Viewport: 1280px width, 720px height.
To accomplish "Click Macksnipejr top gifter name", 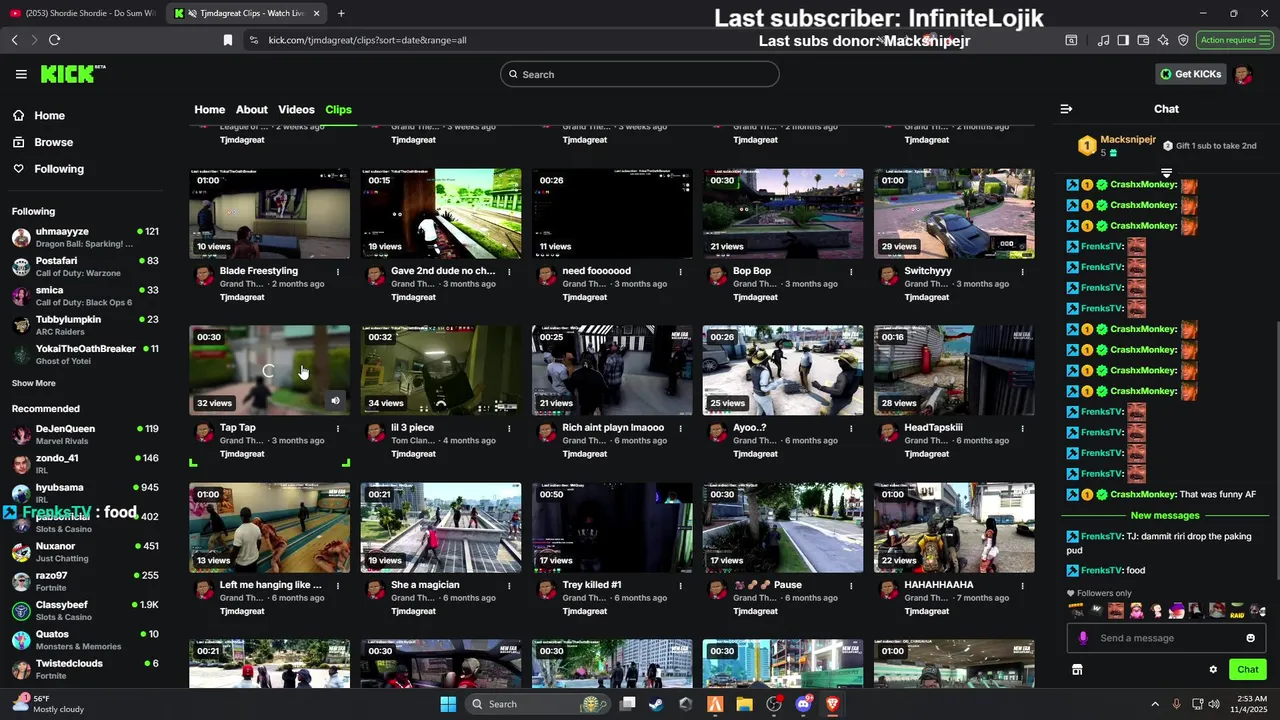I will 1128,139.
